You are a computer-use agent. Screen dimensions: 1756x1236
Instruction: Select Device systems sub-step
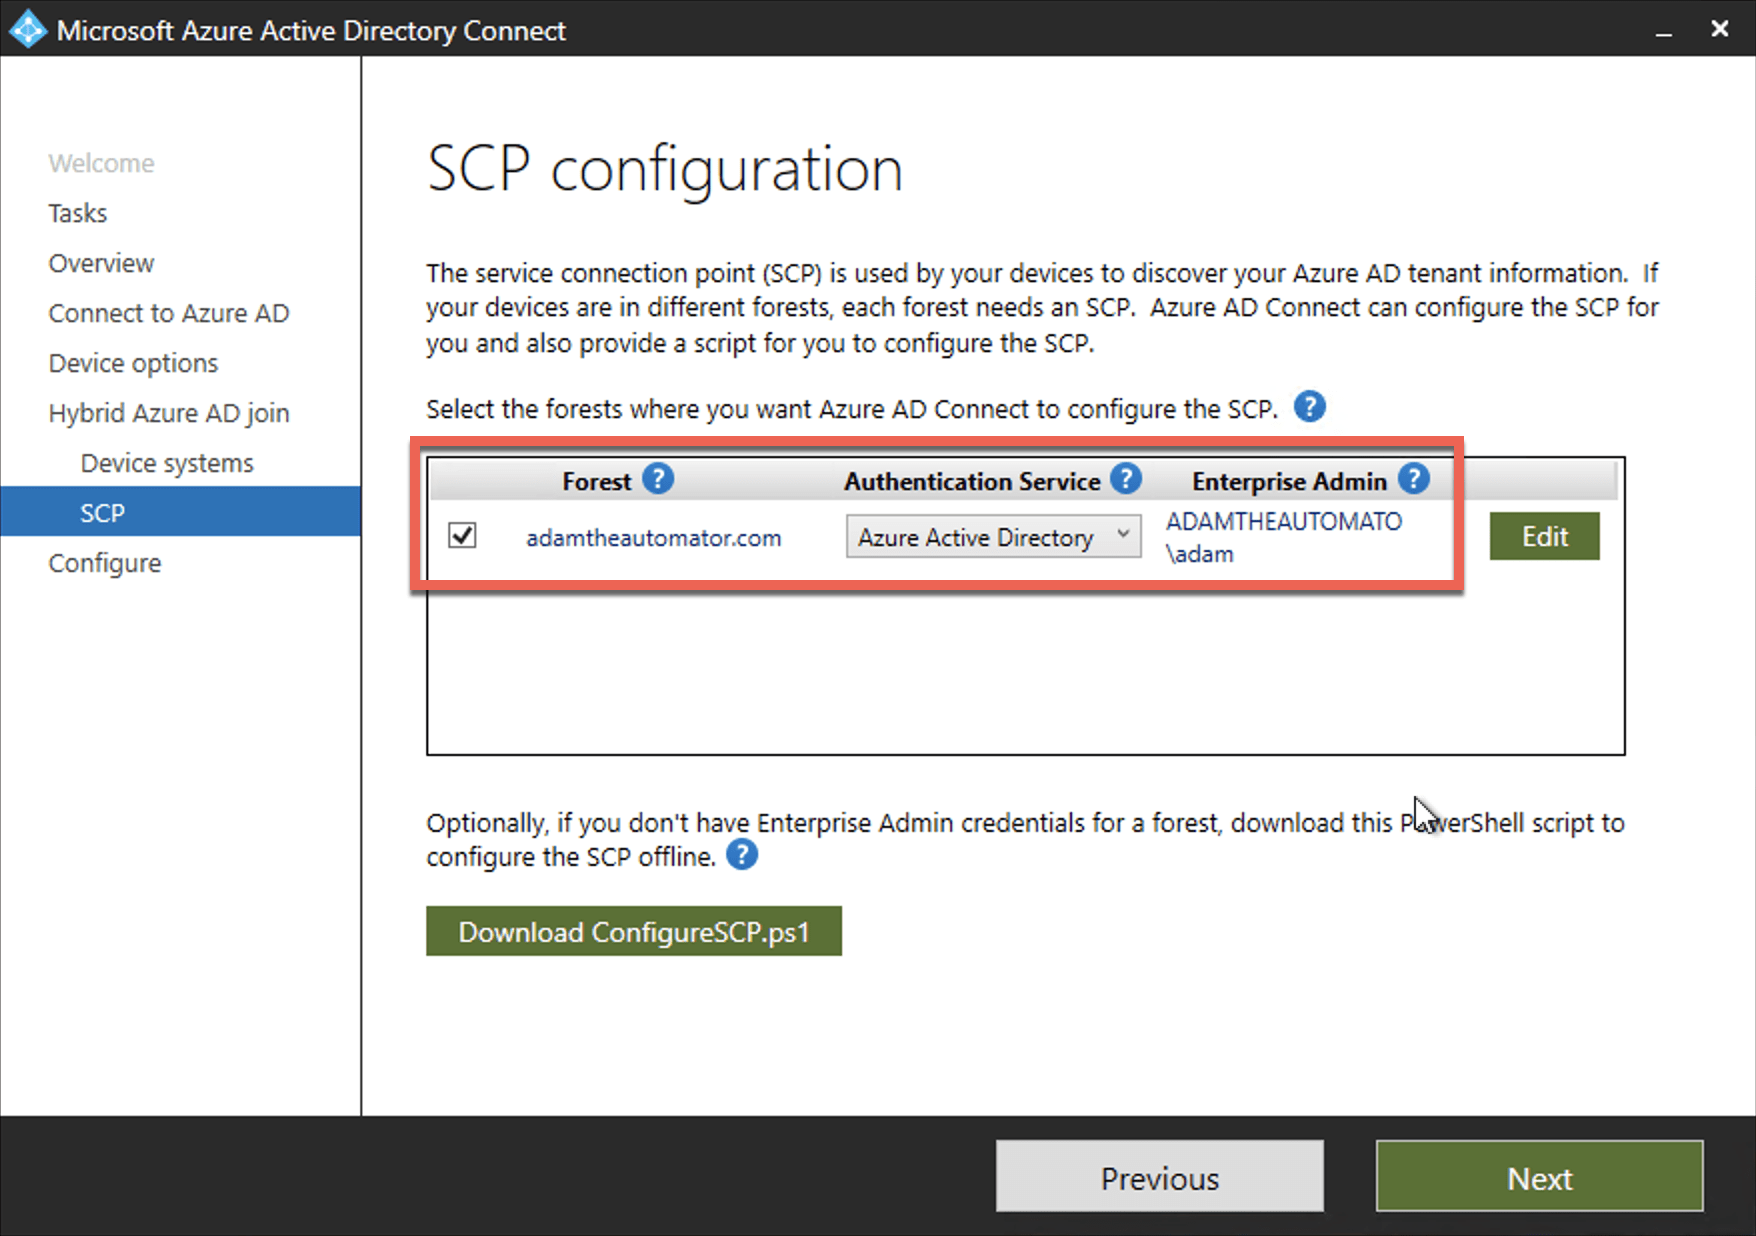point(167,463)
